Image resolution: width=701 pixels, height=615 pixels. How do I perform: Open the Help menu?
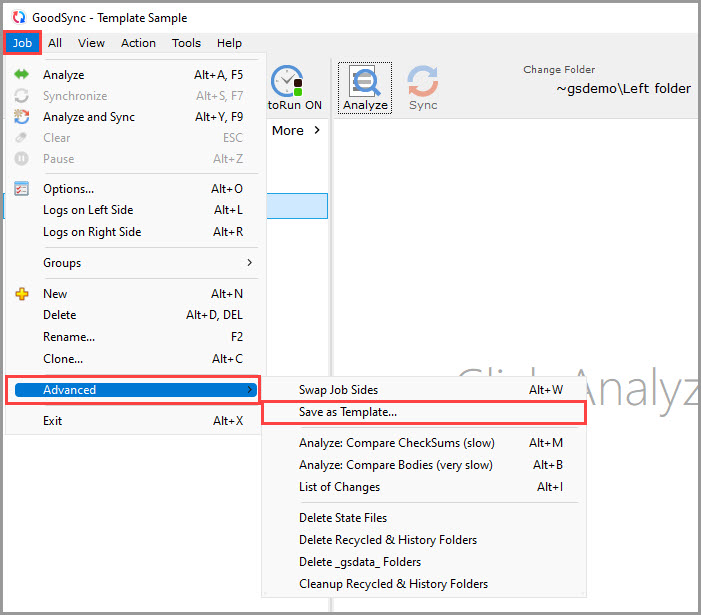pyautogui.click(x=229, y=43)
